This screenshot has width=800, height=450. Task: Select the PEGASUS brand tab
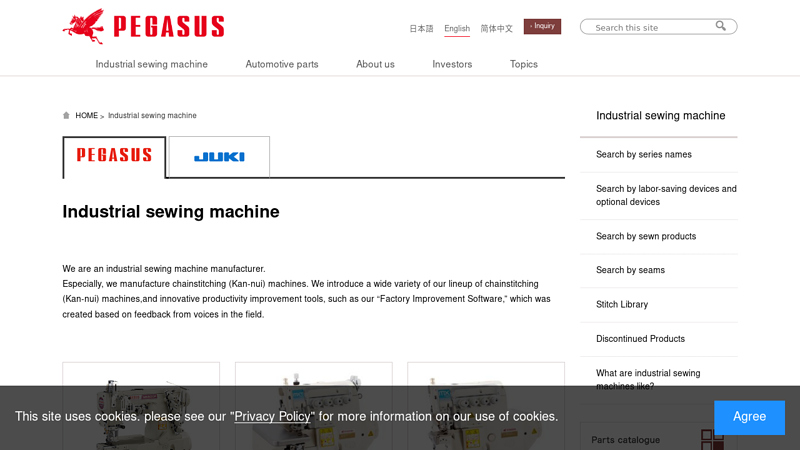pos(114,157)
